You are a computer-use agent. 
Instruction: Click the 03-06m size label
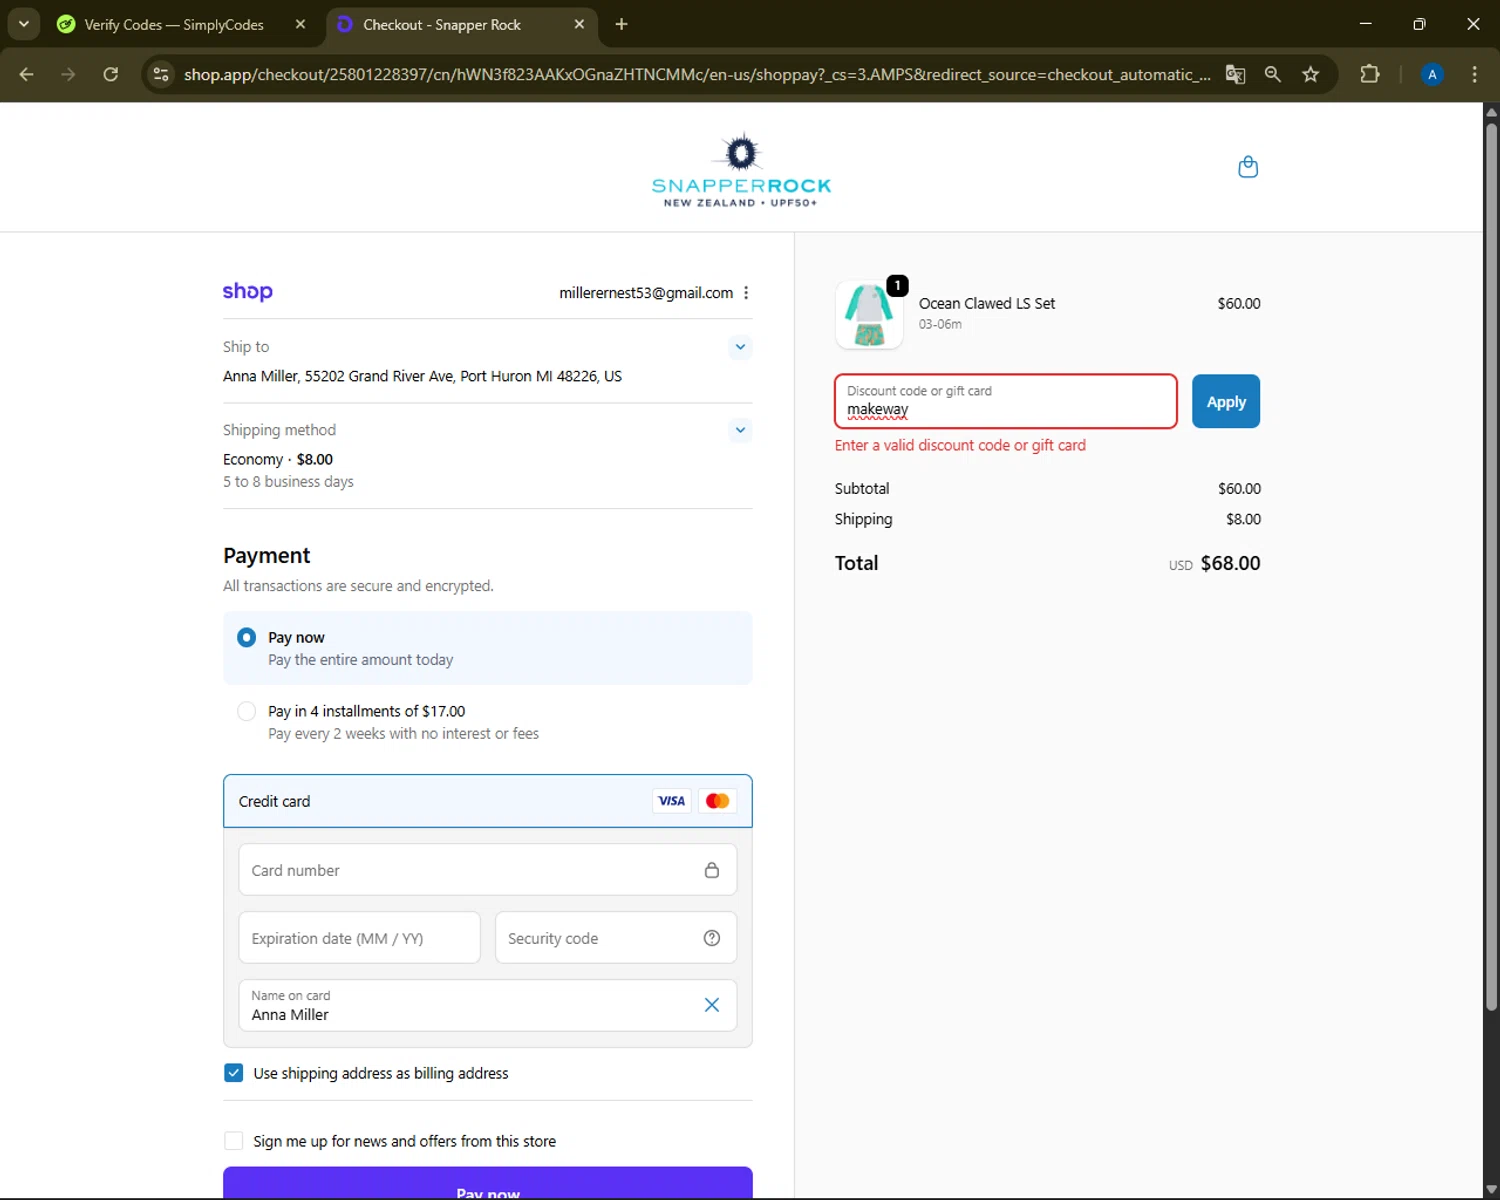point(940,324)
